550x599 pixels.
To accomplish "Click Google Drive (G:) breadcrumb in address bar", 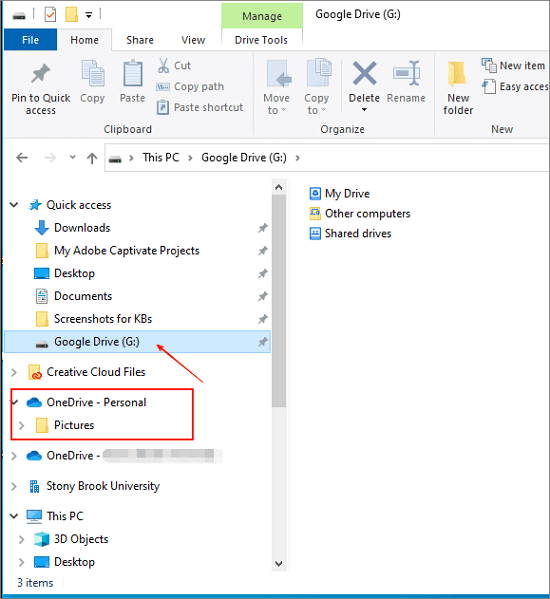I will click(244, 157).
